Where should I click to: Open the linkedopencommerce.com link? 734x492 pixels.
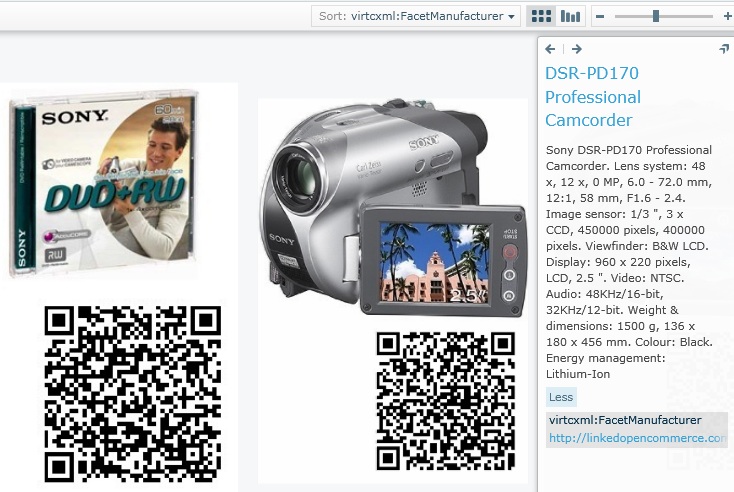(637, 438)
